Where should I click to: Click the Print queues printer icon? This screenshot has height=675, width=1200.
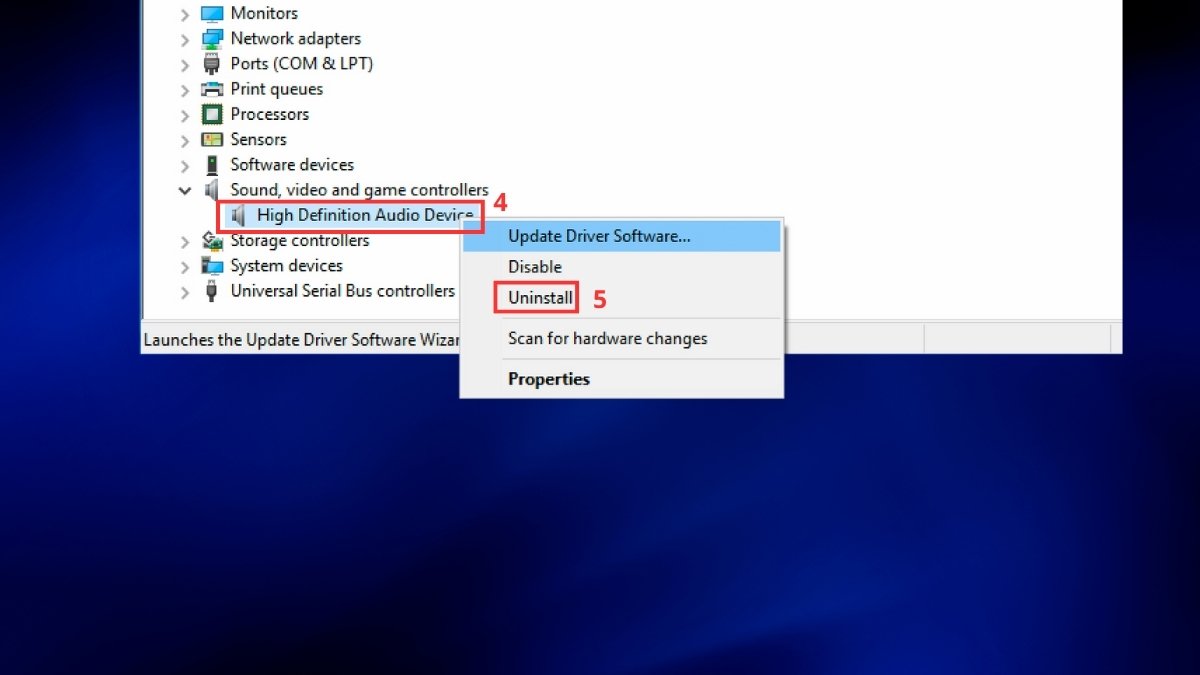[211, 89]
